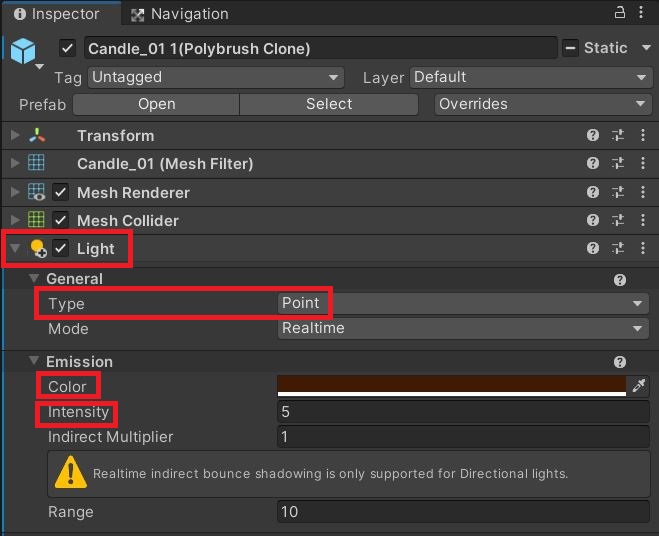Viewport: 659px width, 536px height.
Task: Switch to the Navigation tab
Action: tap(179, 14)
